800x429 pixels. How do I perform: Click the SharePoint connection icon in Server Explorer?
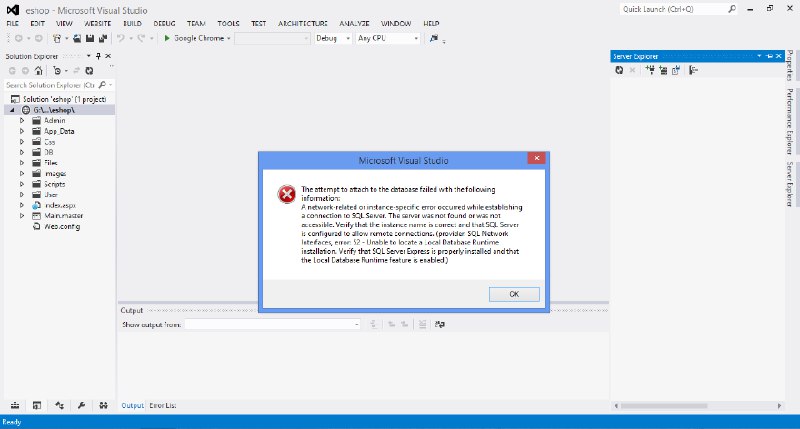[x=676, y=70]
